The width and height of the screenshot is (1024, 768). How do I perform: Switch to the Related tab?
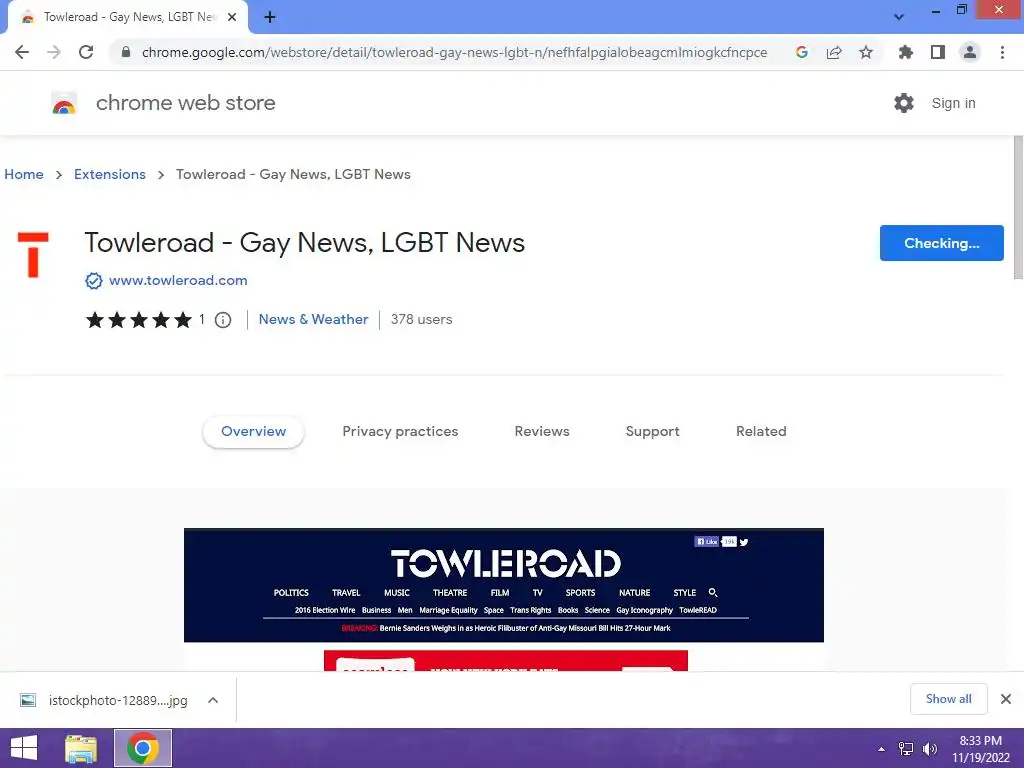[761, 432]
